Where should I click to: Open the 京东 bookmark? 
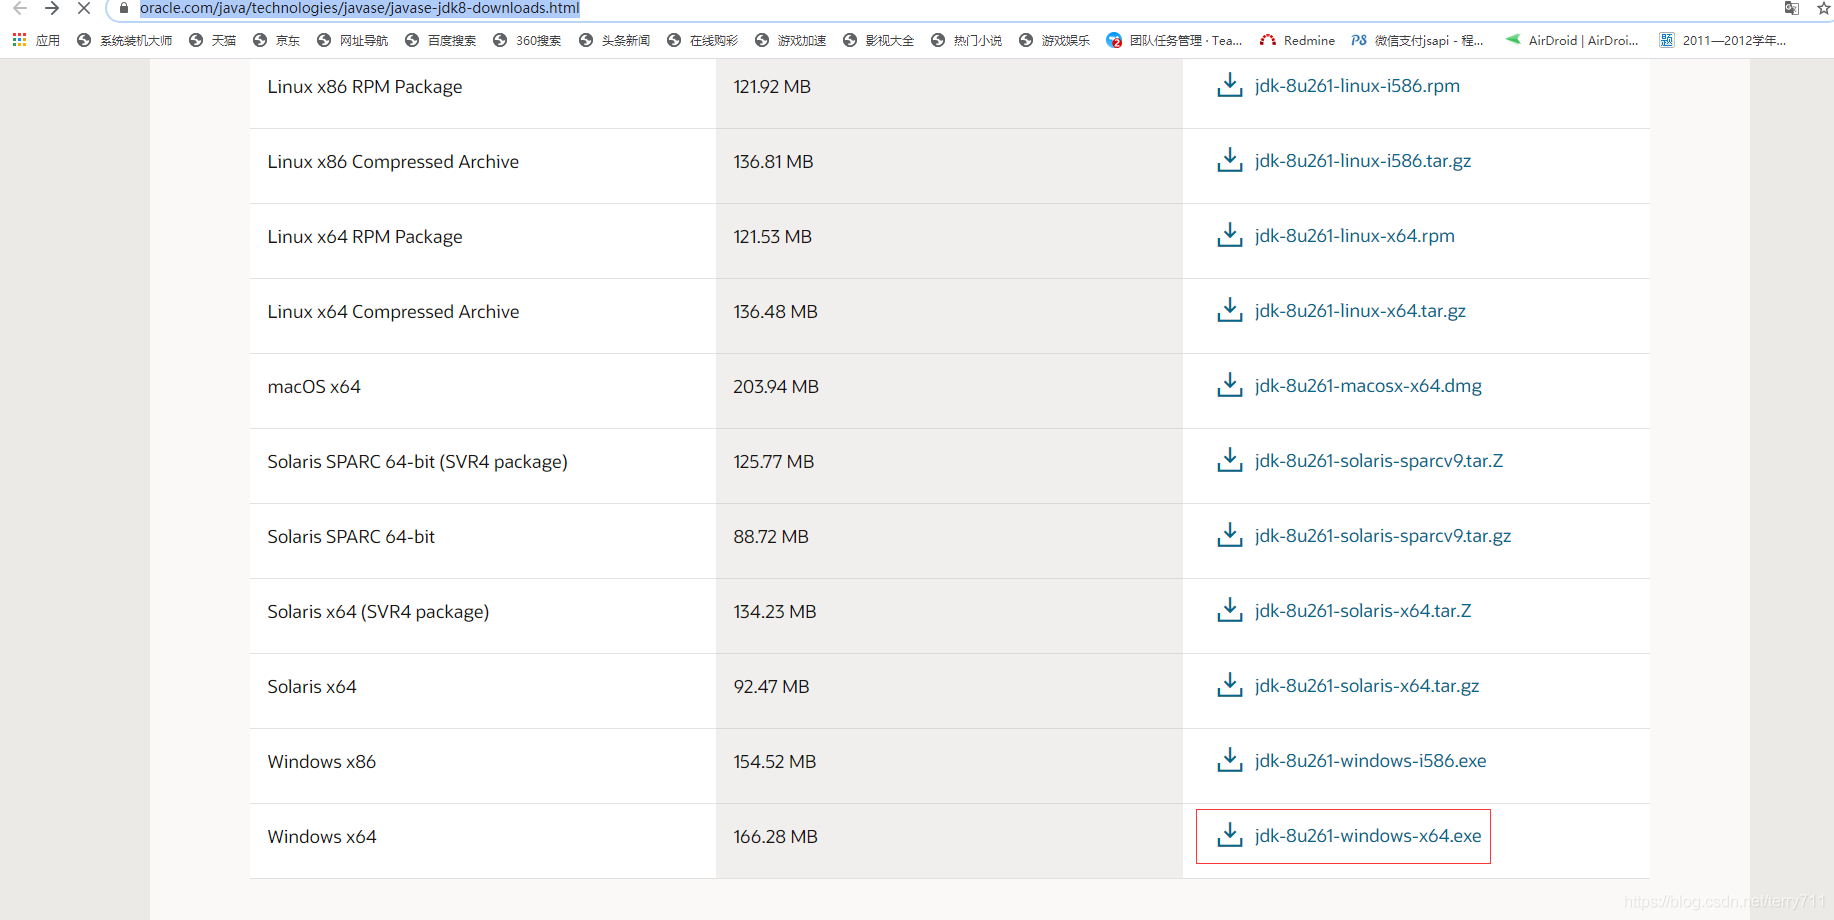click(x=277, y=40)
